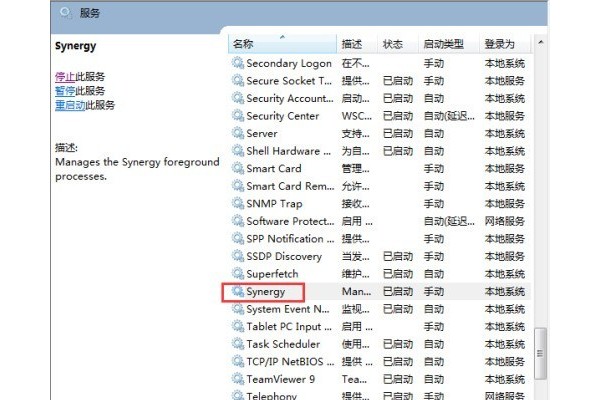Select the Smart Card service name
This screenshot has width=600, height=400.
(x=274, y=168)
